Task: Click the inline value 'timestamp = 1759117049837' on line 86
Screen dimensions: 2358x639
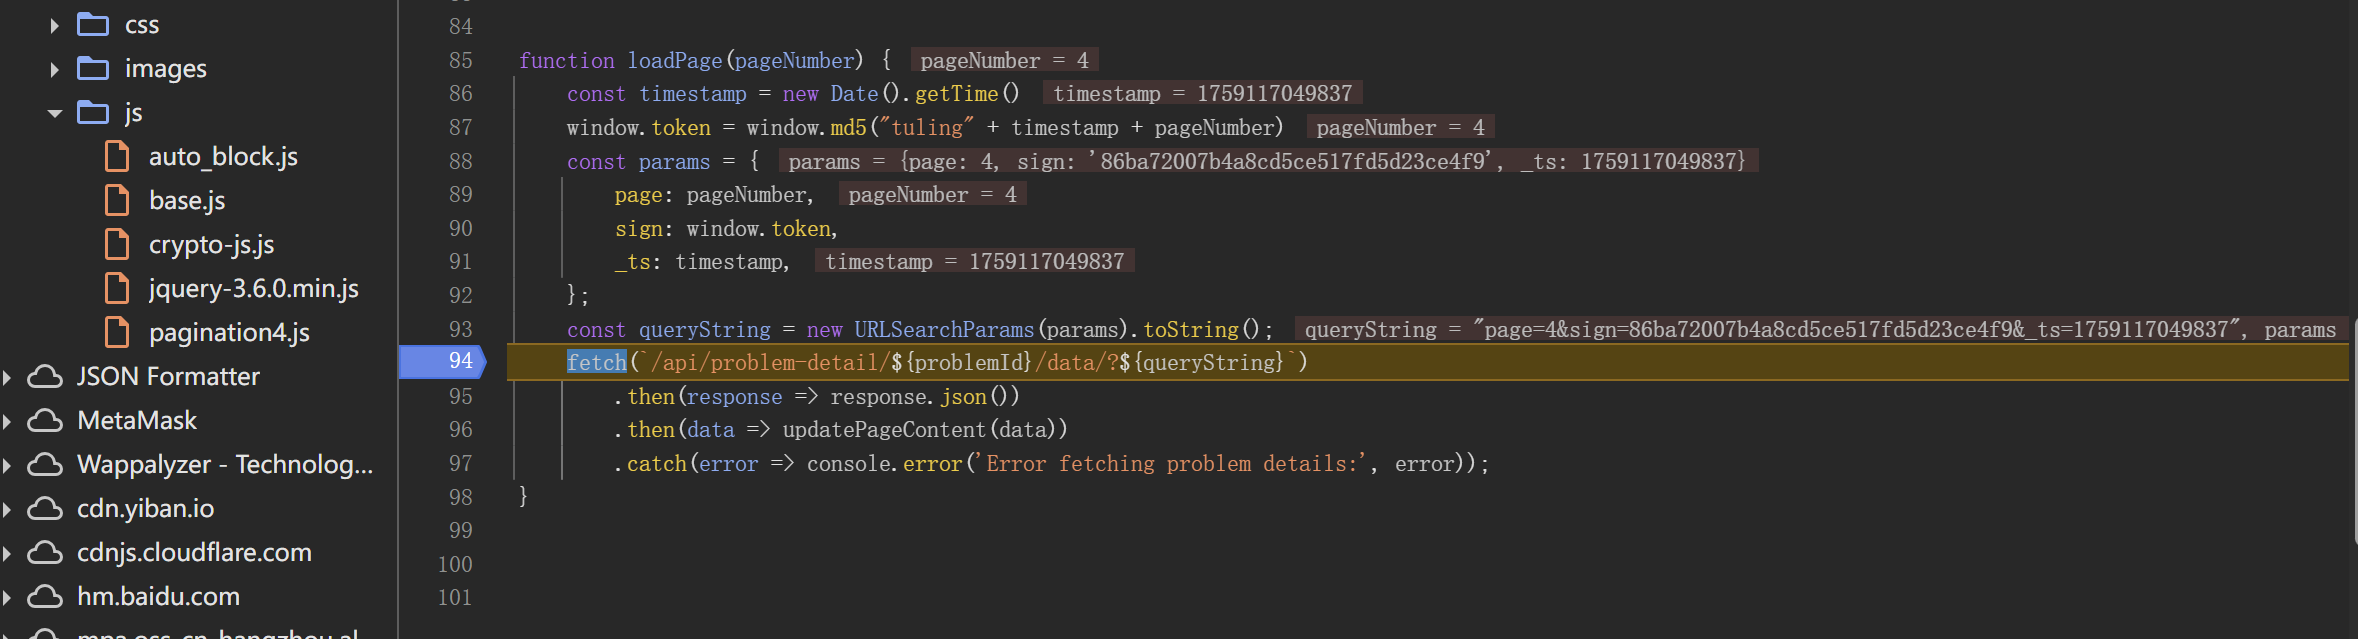Action: 1203,94
